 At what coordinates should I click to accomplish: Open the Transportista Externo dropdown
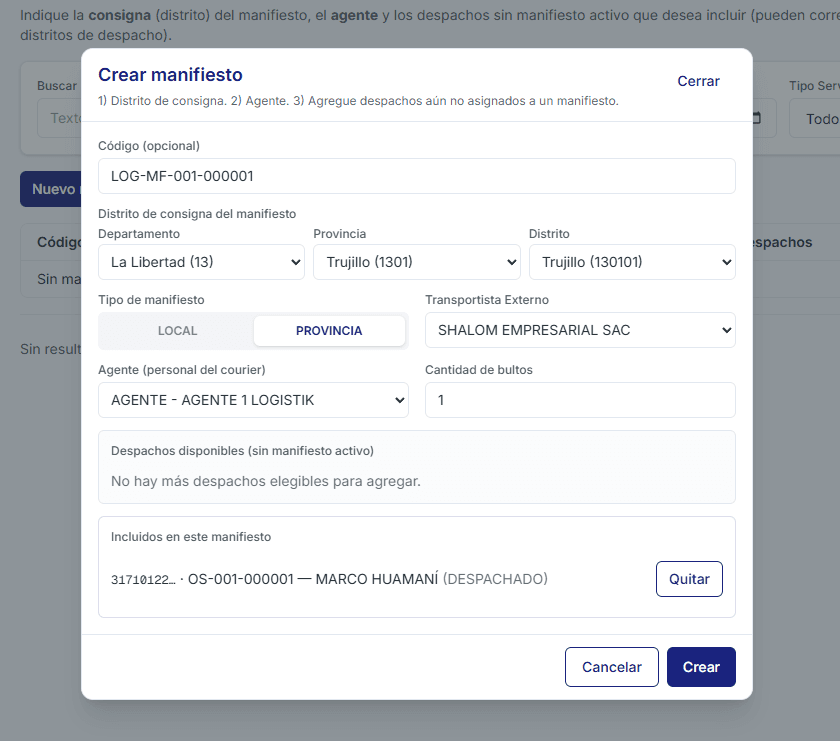[x=579, y=330]
